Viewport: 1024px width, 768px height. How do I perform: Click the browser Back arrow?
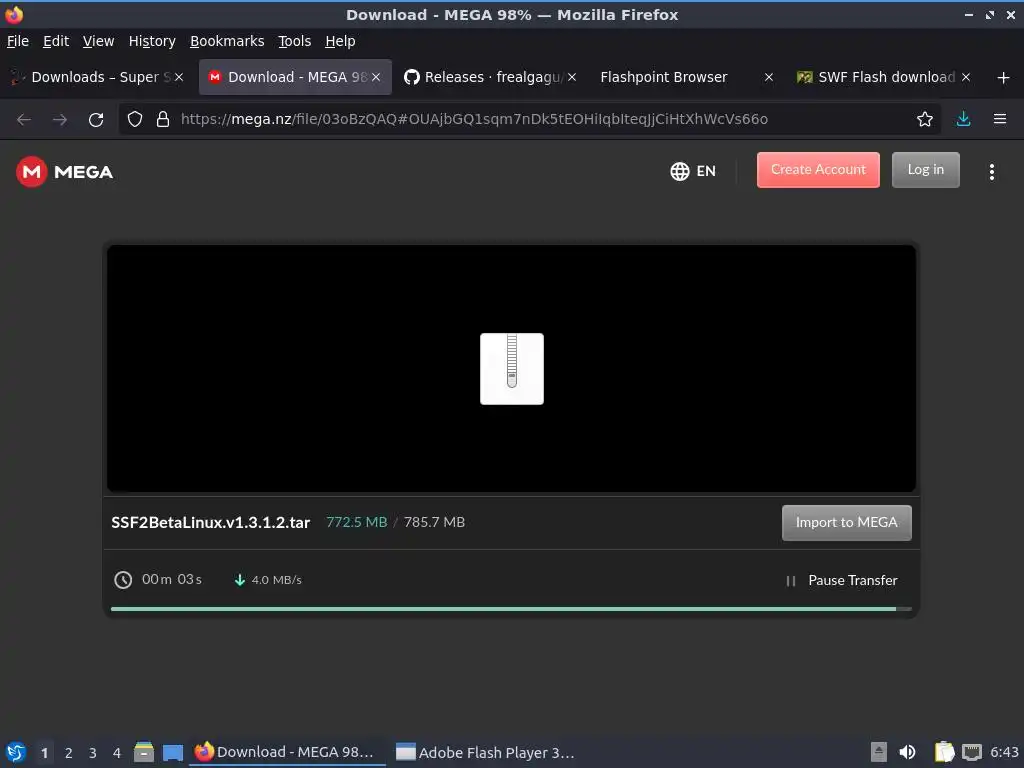(x=24, y=120)
